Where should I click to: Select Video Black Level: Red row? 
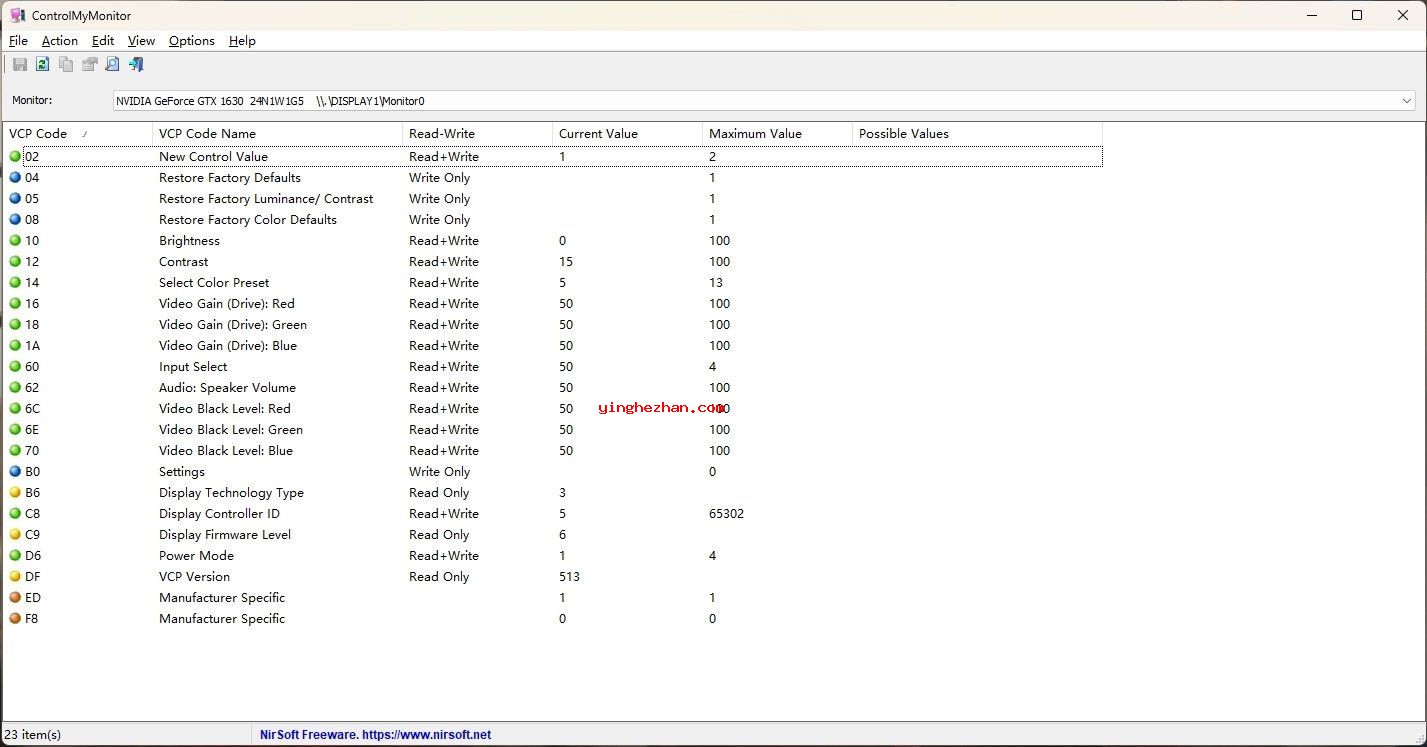point(553,408)
